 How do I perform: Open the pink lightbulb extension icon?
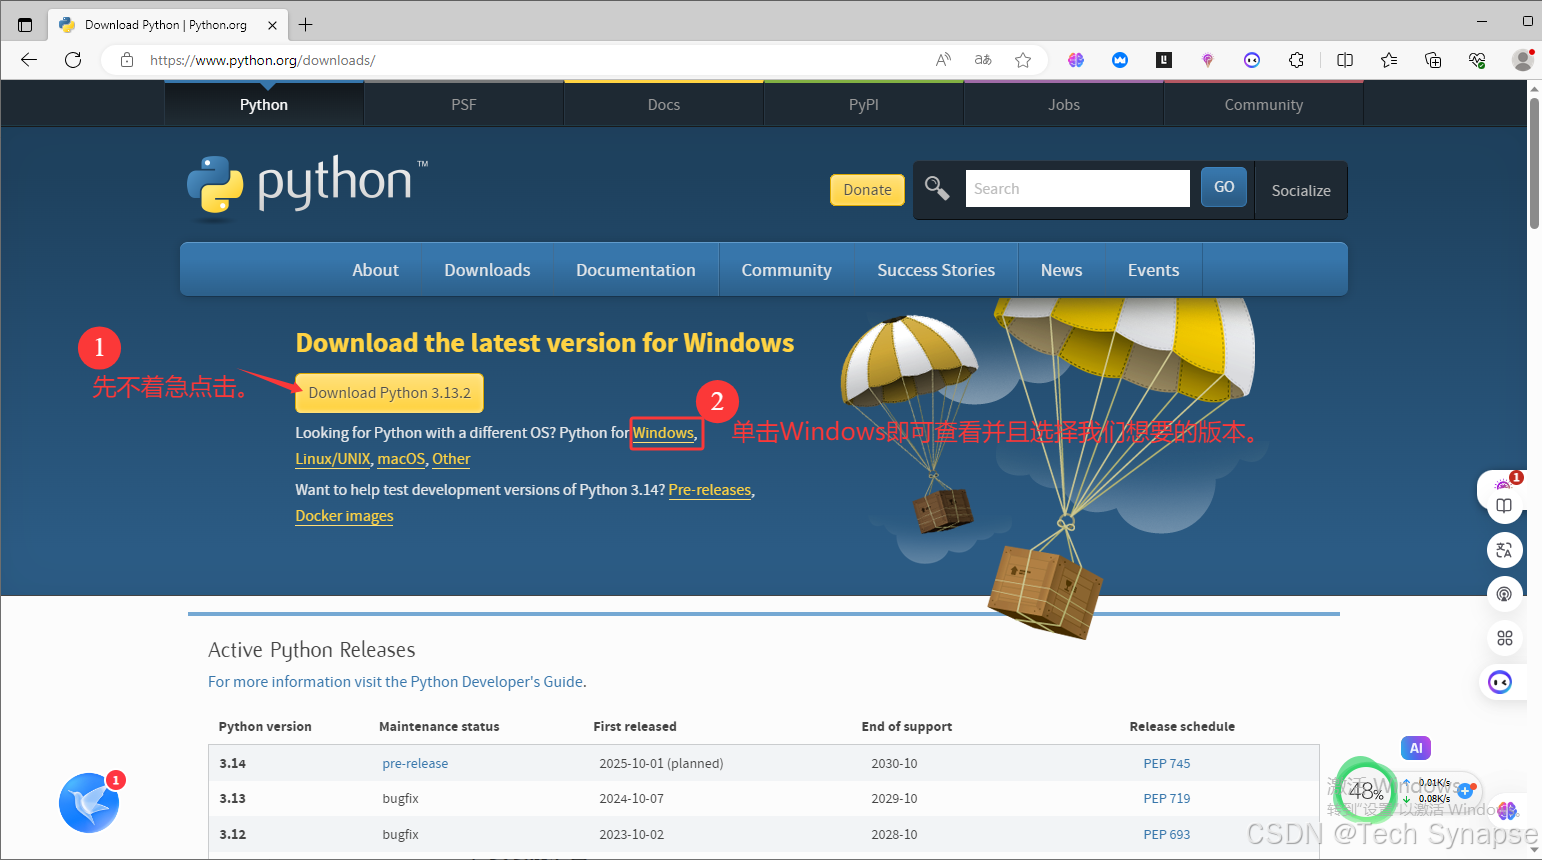pyautogui.click(x=1208, y=60)
